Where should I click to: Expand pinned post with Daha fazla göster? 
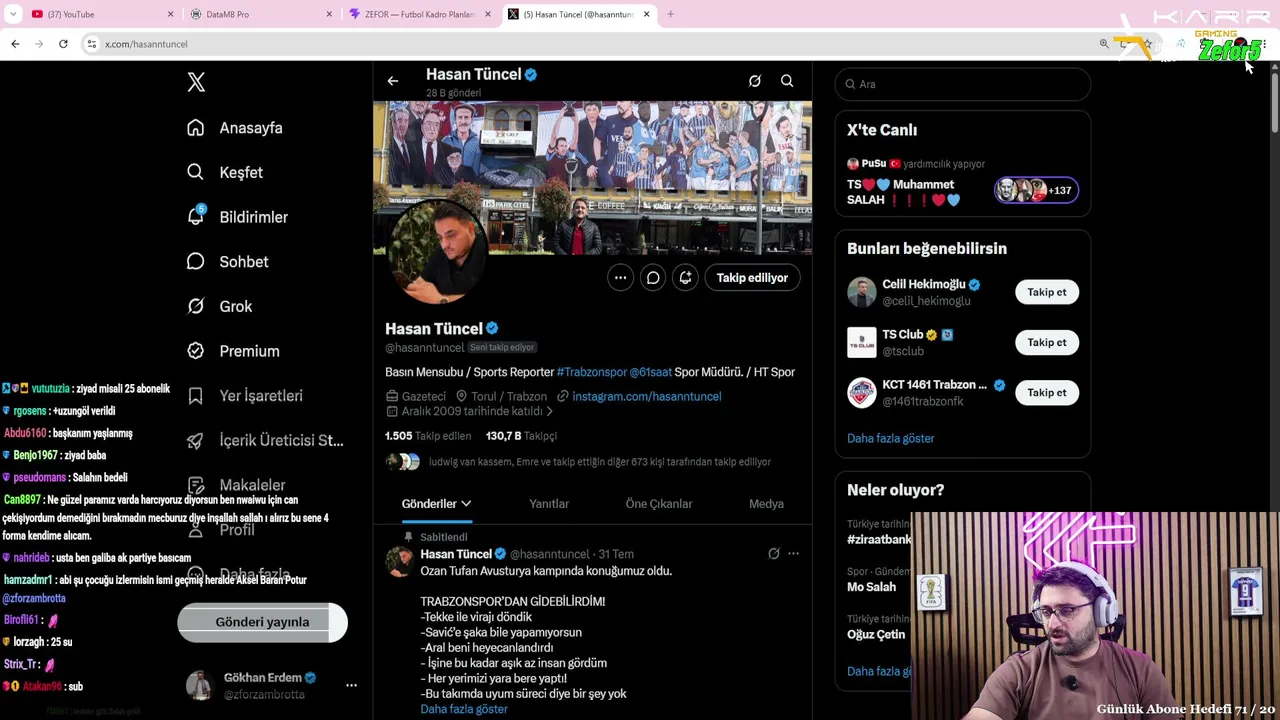coord(464,709)
